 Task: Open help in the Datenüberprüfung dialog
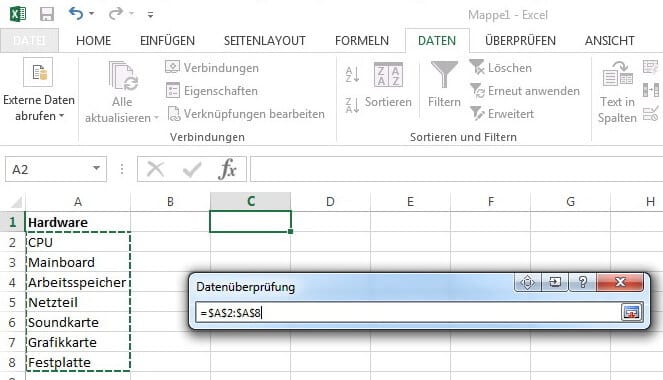click(x=583, y=282)
